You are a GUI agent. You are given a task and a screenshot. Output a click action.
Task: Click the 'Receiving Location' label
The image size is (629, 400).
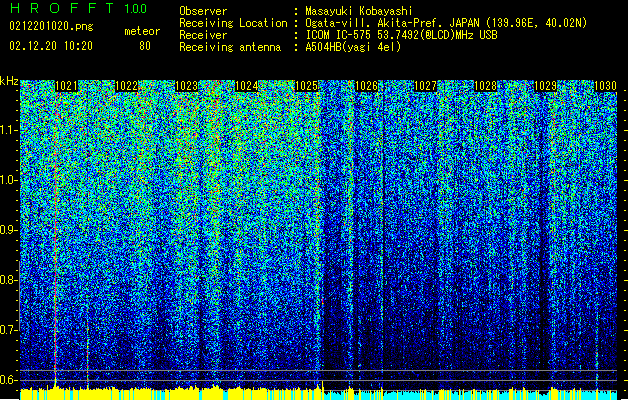233,23
